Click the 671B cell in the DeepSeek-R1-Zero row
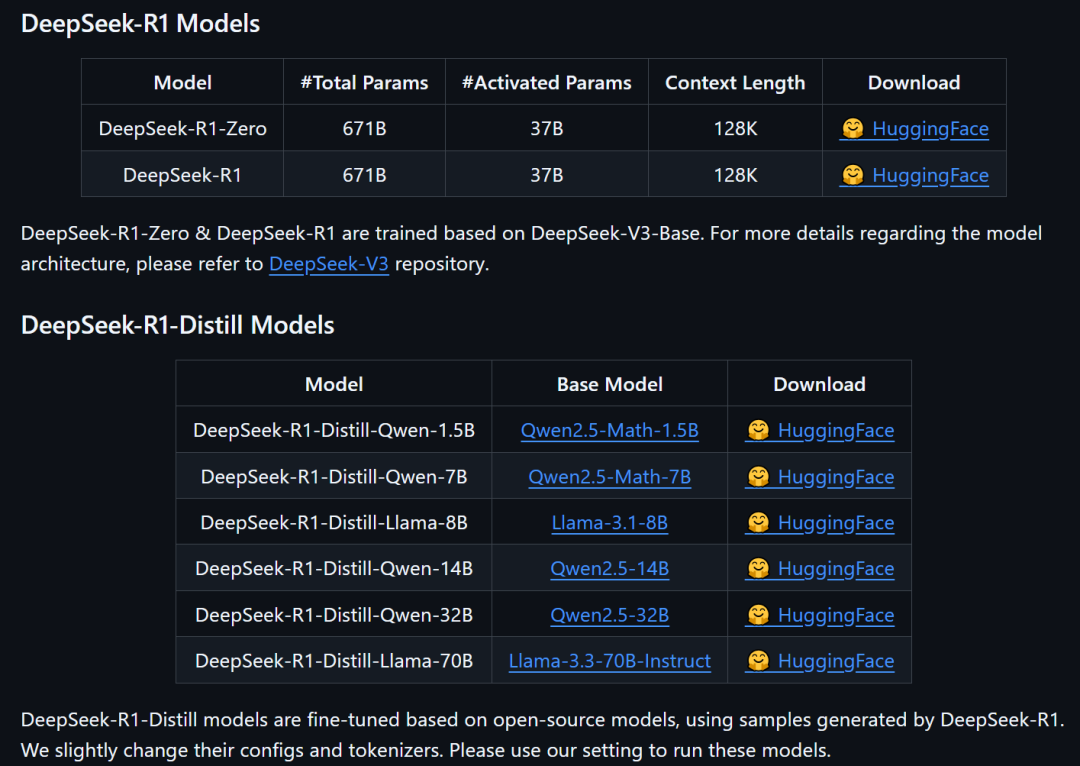 pos(364,128)
